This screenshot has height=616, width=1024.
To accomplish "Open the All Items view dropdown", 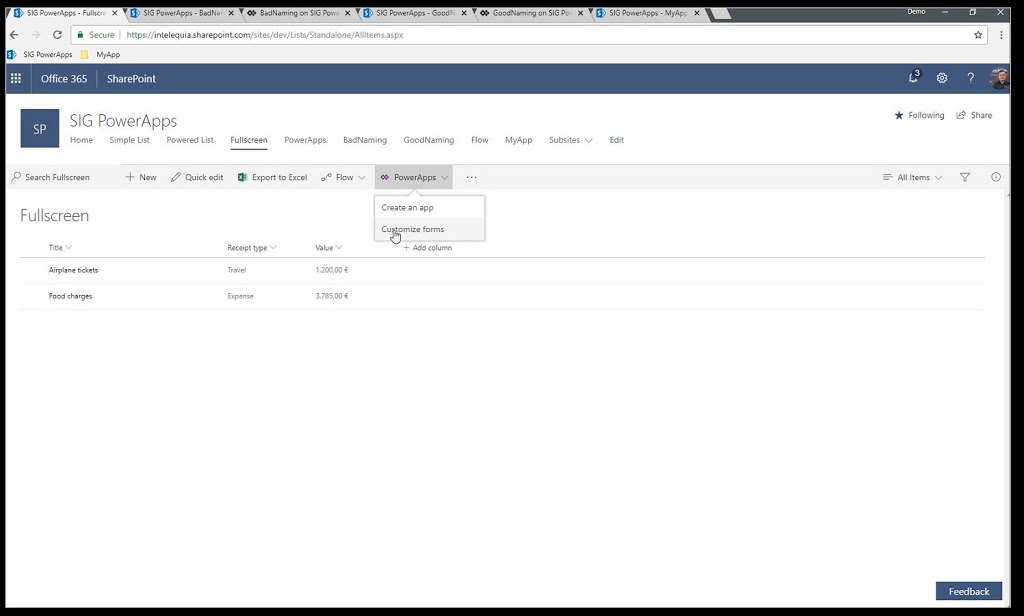I will [x=912, y=177].
